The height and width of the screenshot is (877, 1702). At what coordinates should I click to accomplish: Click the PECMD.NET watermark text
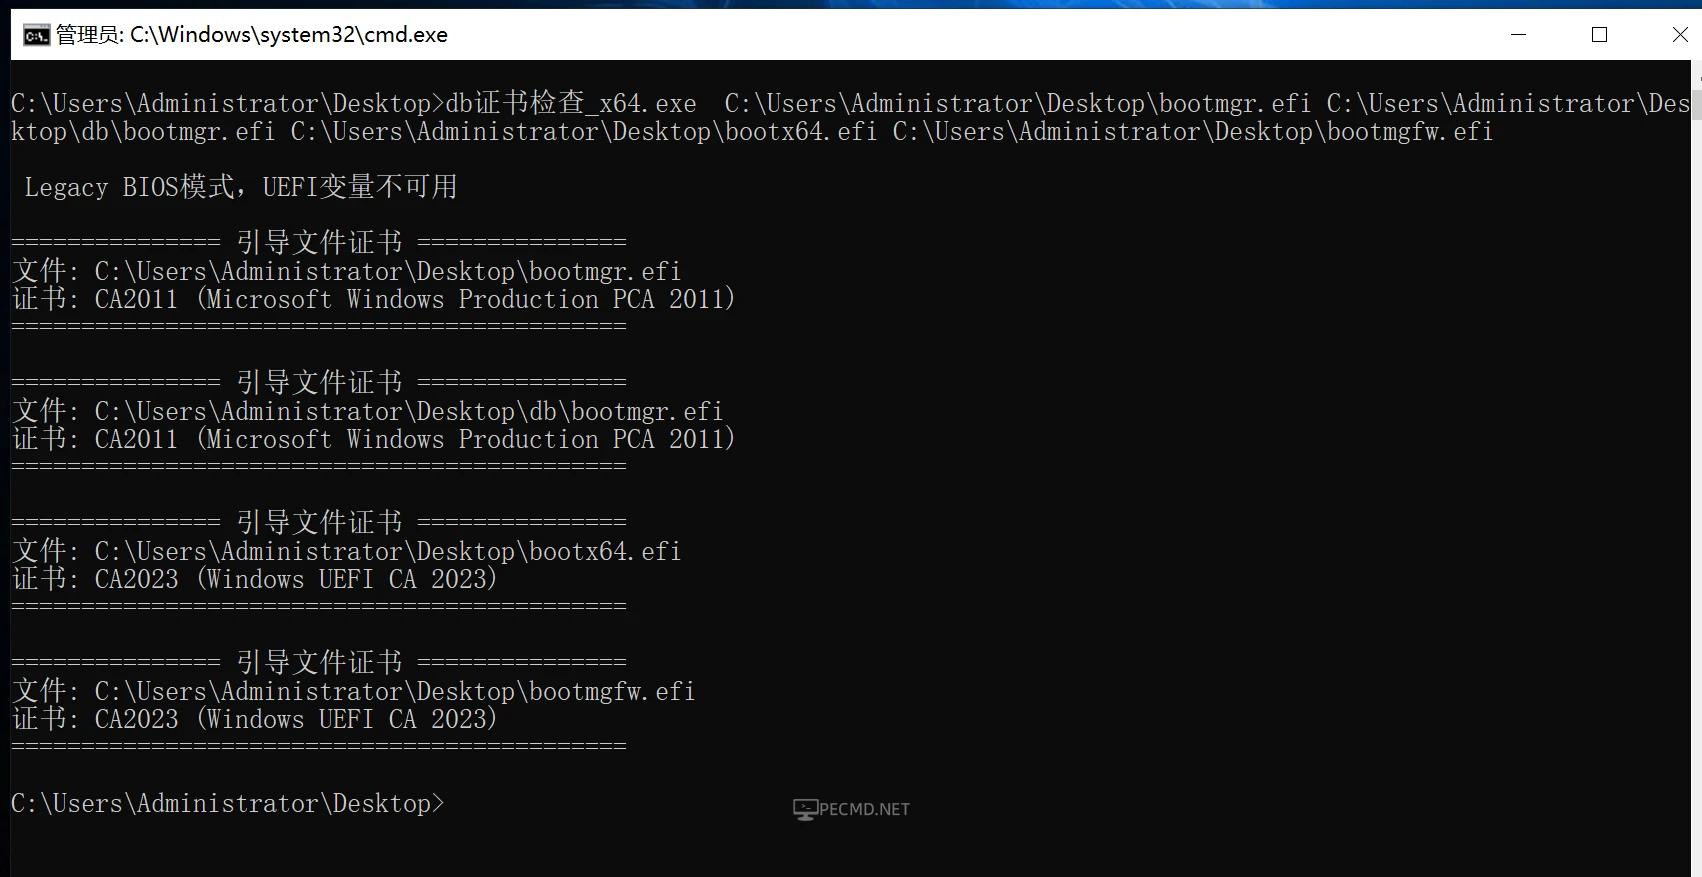865,809
